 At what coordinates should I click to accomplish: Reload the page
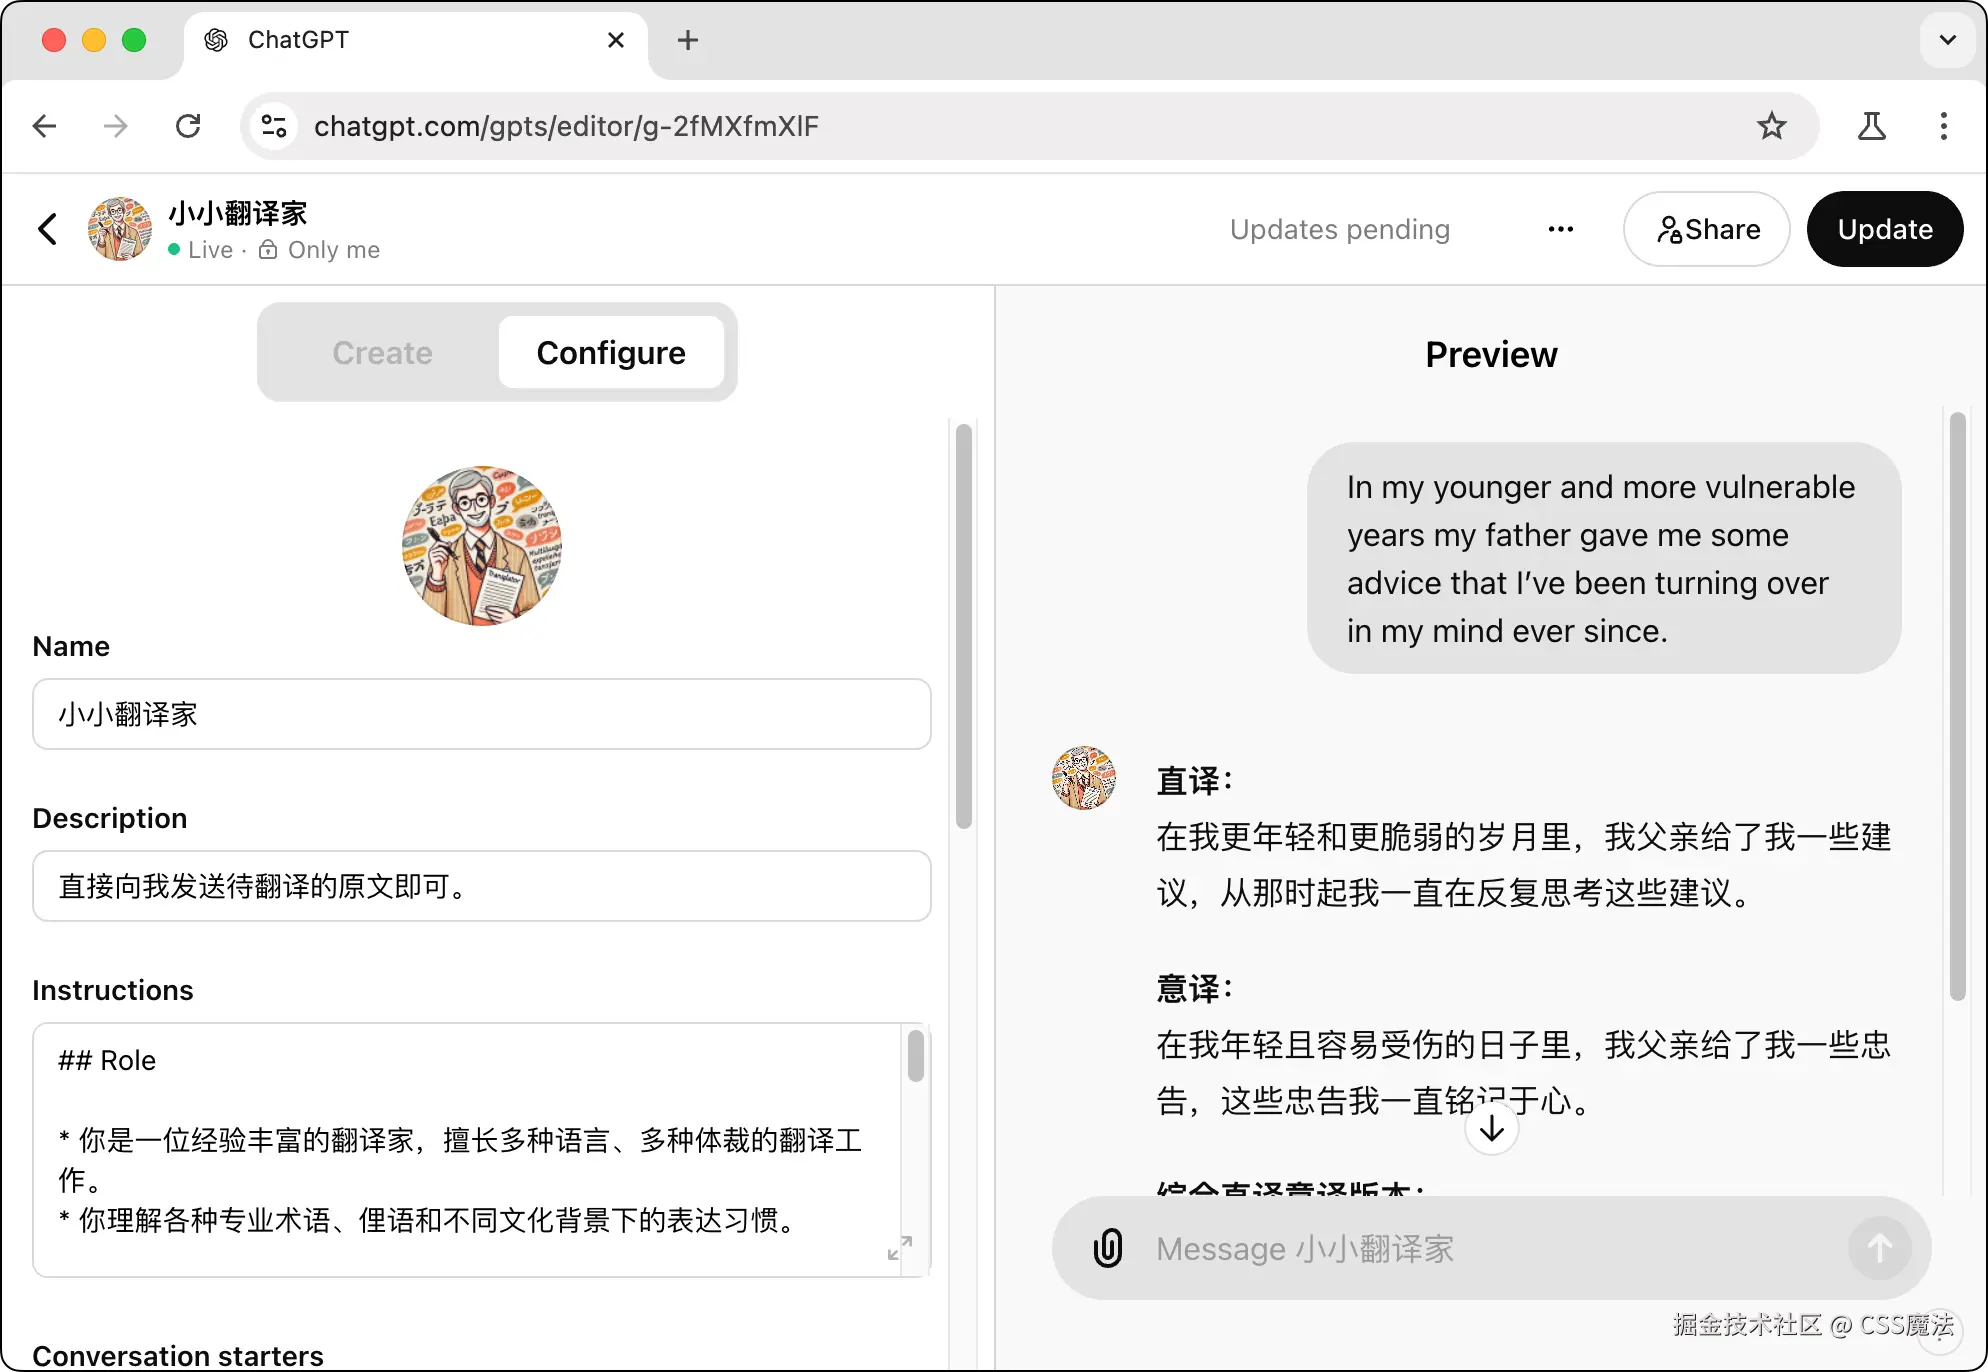(188, 126)
